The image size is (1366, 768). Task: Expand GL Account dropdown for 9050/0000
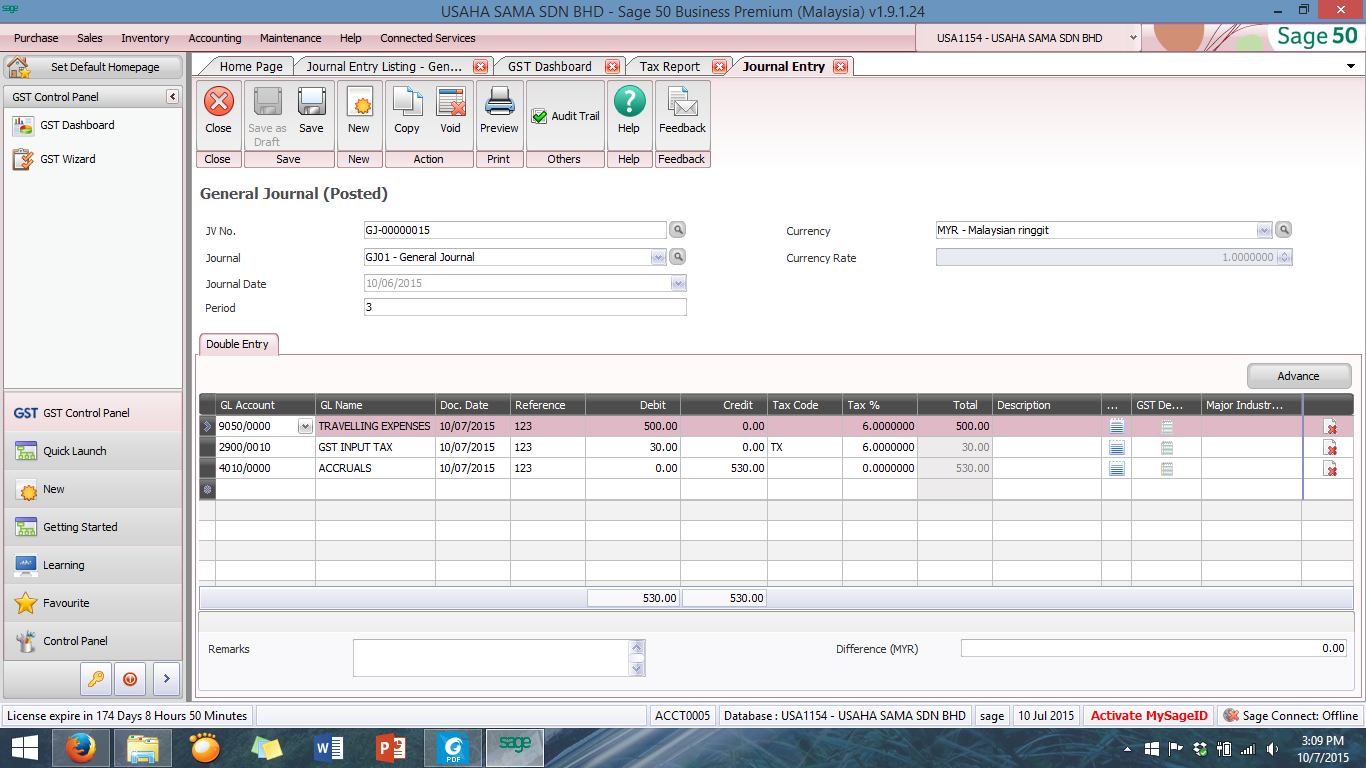click(305, 427)
